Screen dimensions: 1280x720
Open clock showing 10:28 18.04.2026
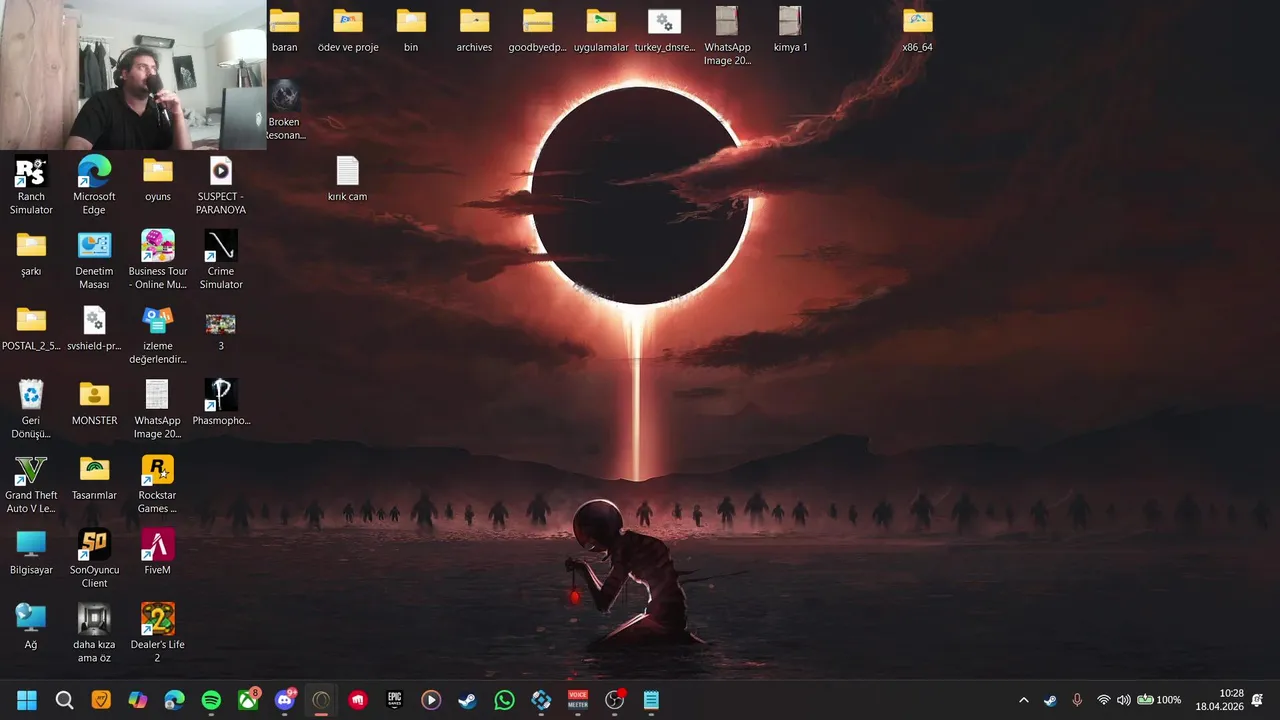click(x=1219, y=700)
